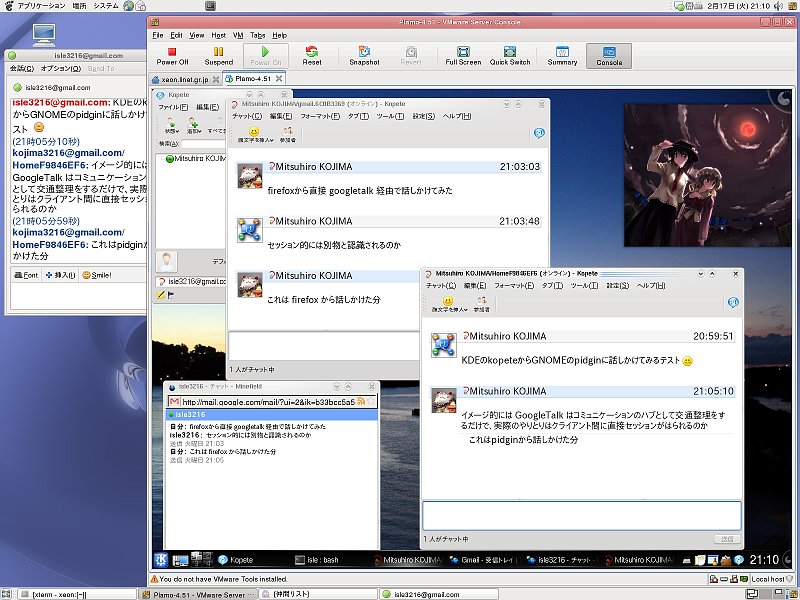Show the VM Summary view
Screen dimensions: 800x600
[x=562, y=56]
